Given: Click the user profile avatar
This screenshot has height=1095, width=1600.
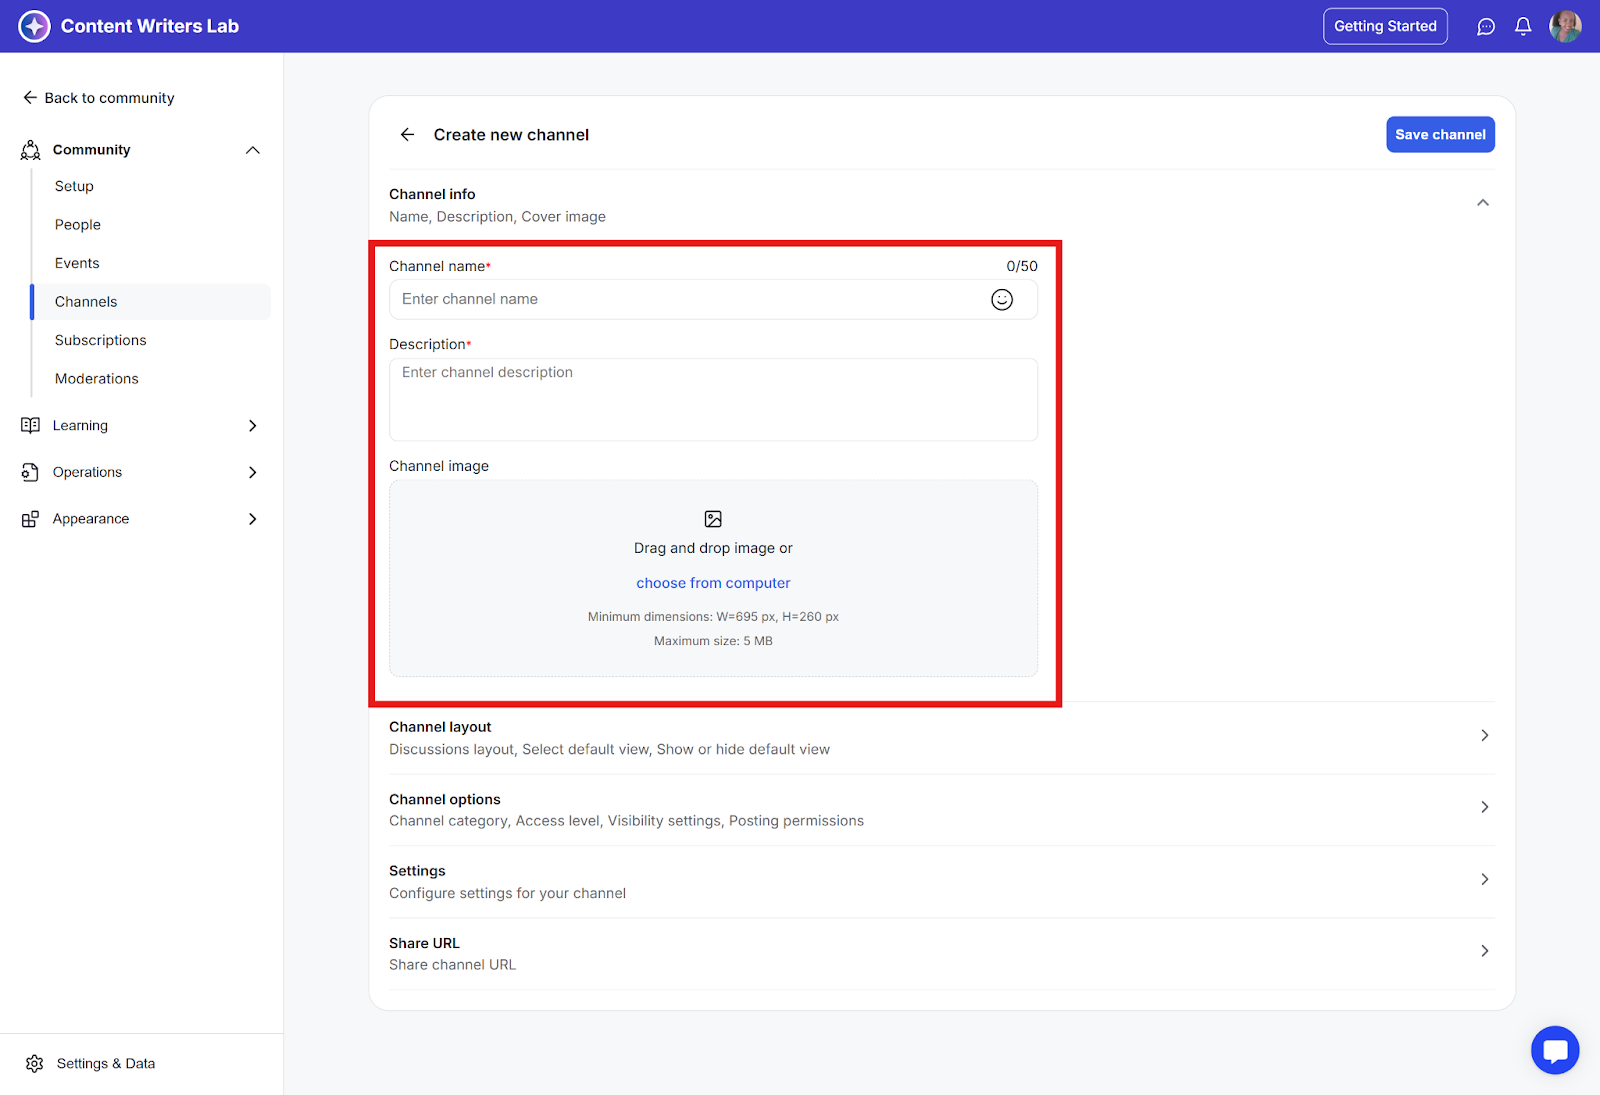Looking at the screenshot, I should point(1564,27).
